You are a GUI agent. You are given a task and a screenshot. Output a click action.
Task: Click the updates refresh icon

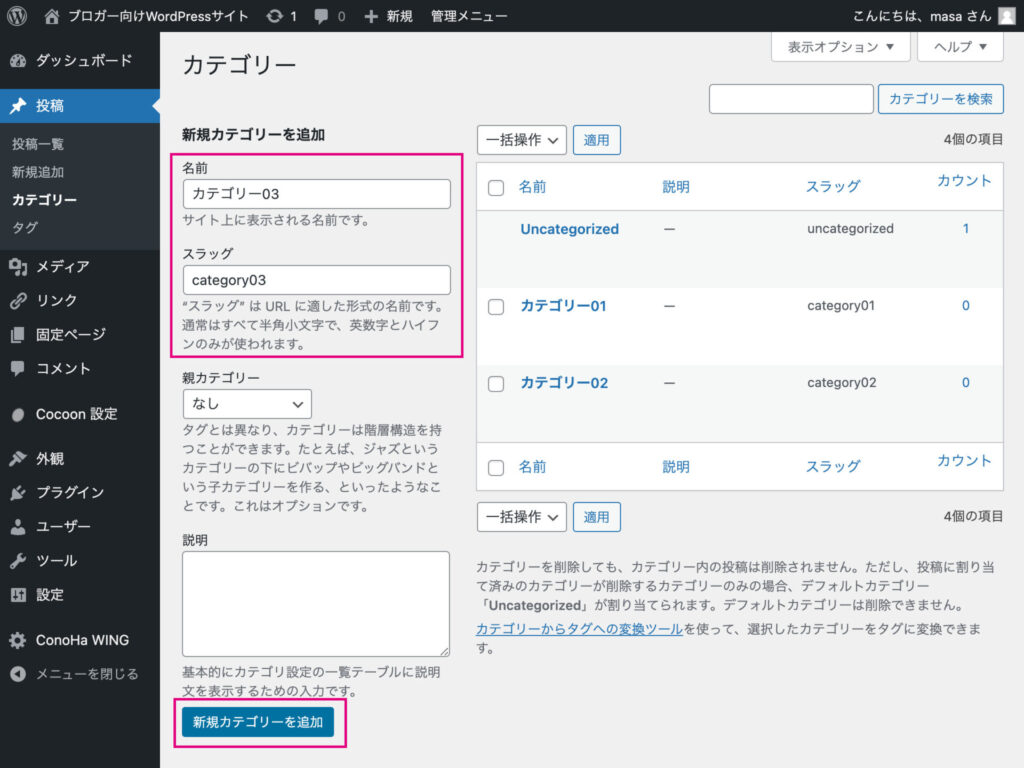coord(275,16)
